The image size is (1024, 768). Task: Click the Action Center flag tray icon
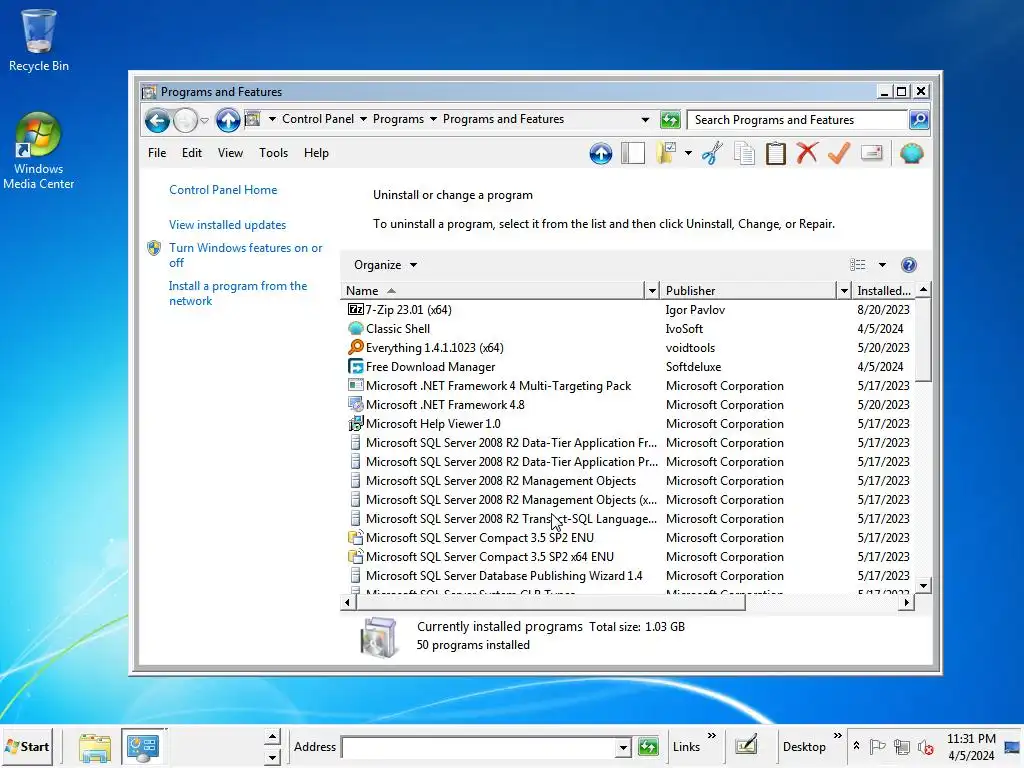tap(878, 746)
